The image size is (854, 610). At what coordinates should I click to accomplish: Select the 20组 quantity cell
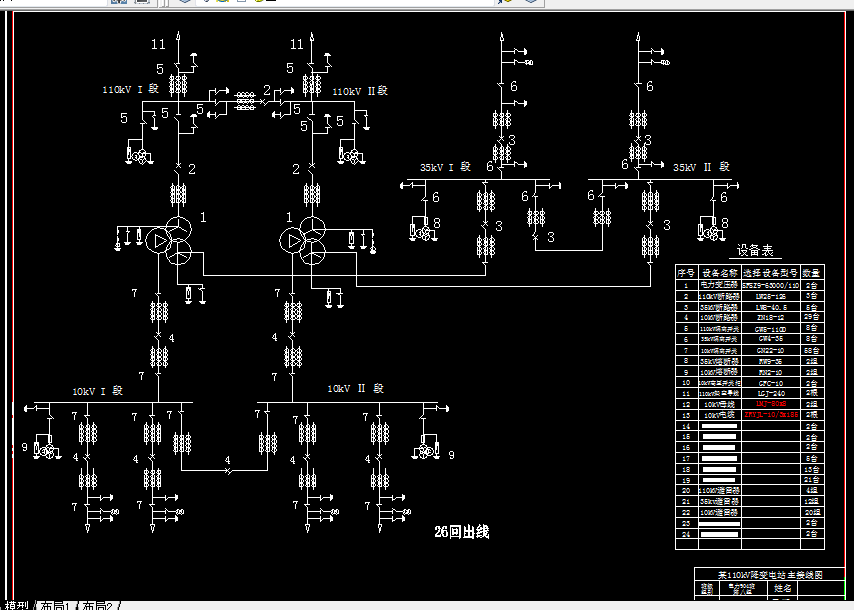coord(812,512)
